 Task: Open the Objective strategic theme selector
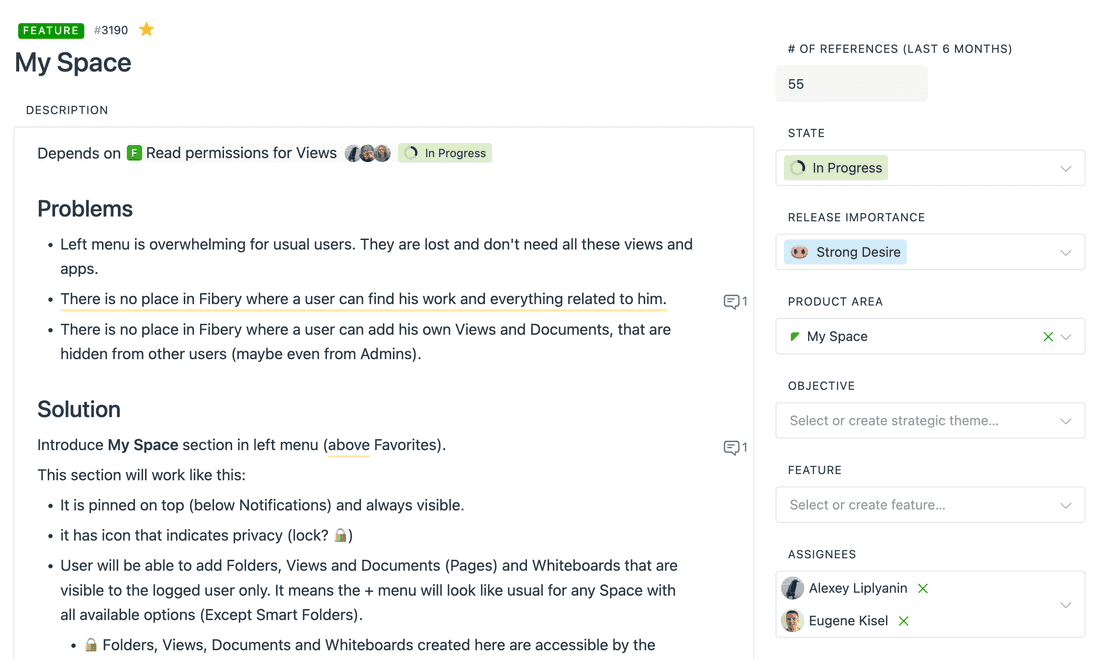[x=930, y=421]
